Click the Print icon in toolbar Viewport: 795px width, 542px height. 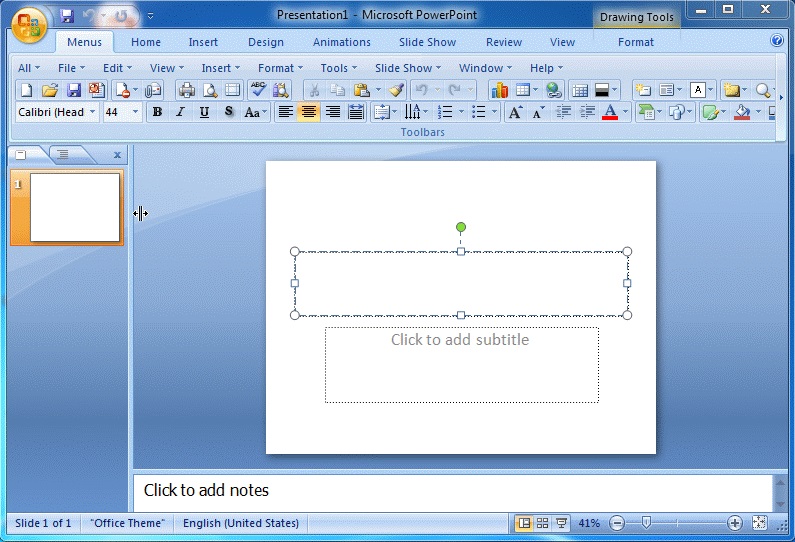(186, 90)
